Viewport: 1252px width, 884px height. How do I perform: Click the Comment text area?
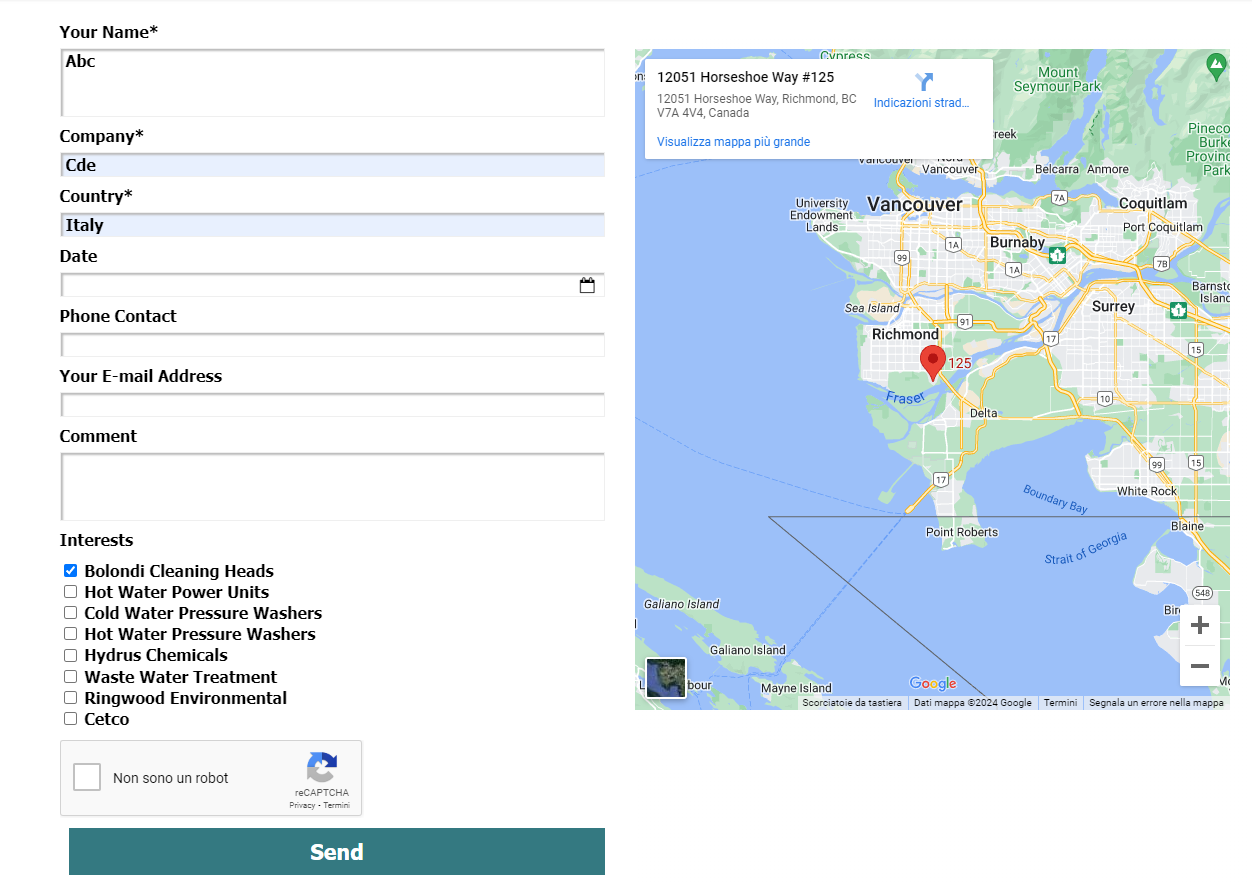333,487
